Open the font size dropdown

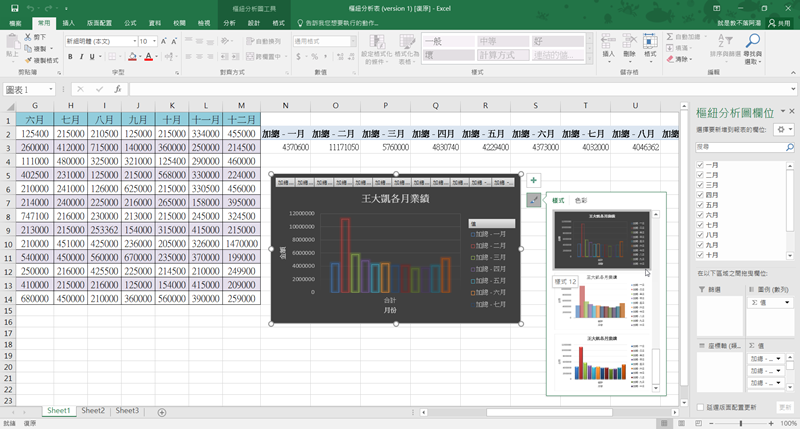(153, 41)
